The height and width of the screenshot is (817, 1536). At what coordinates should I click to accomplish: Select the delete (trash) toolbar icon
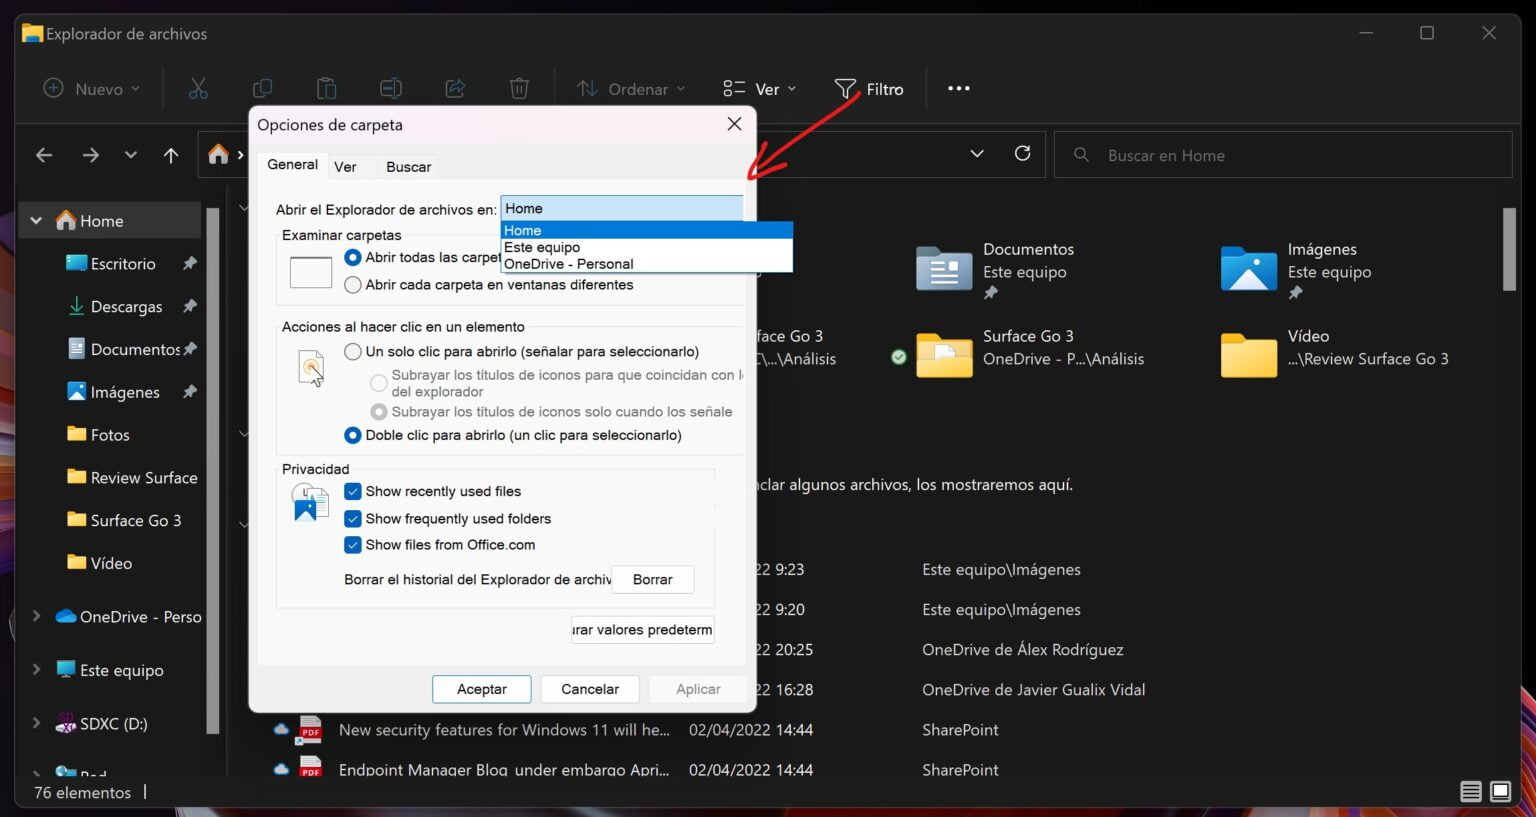[519, 88]
